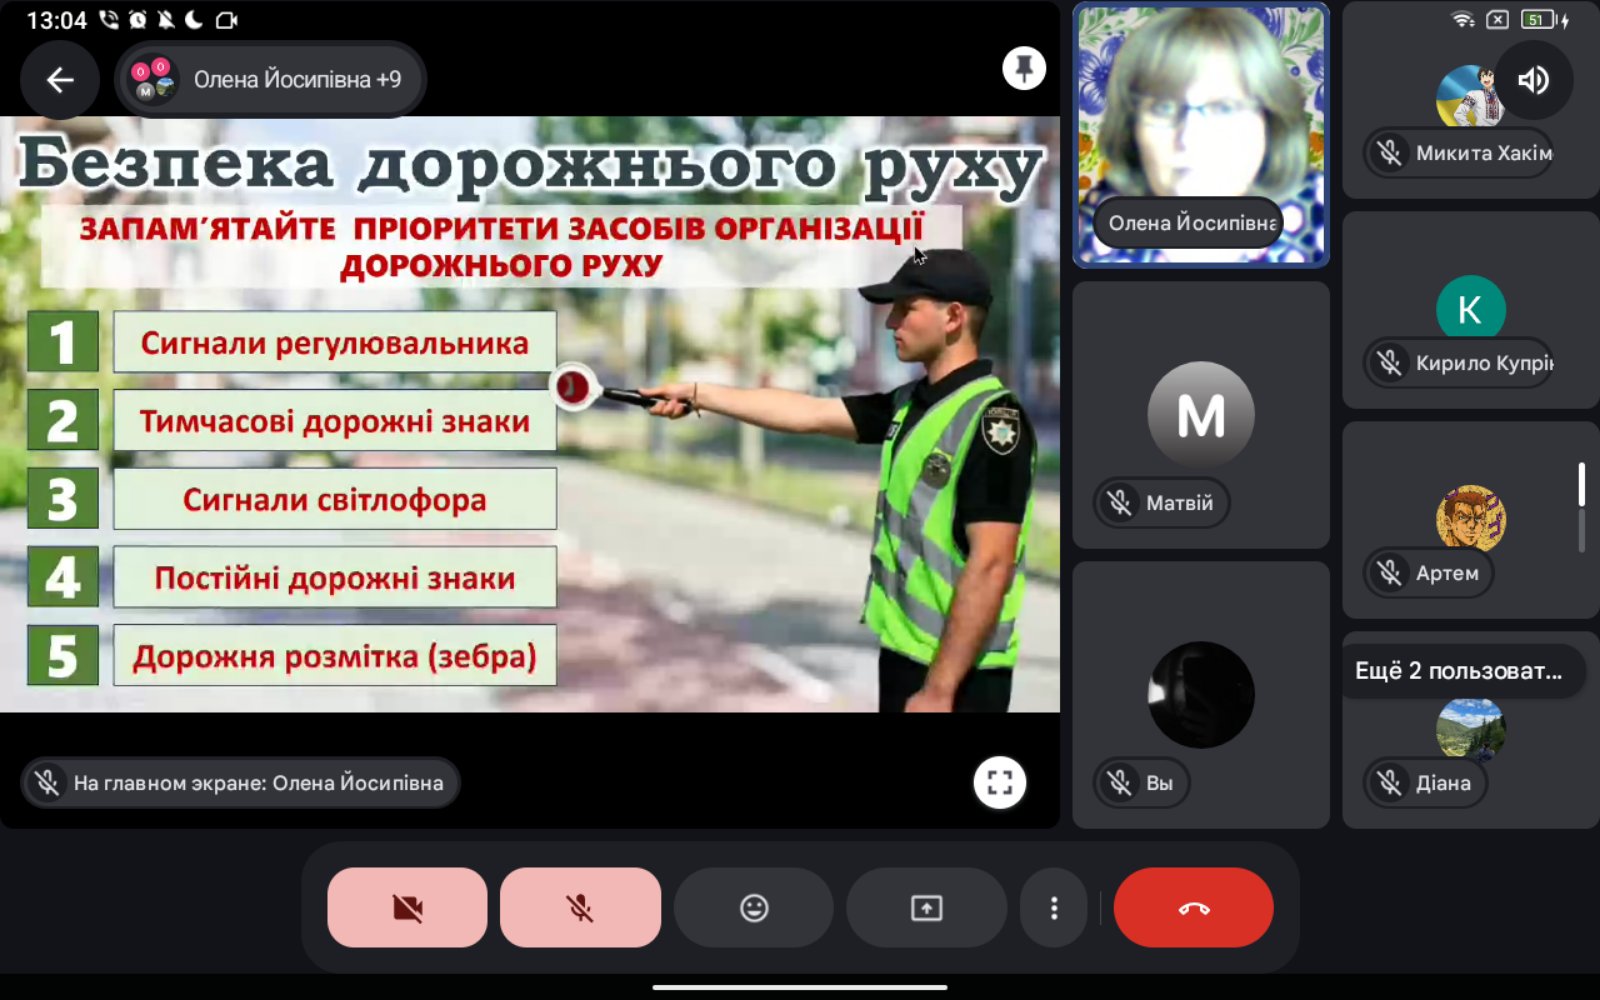Open the three-dot more options menu
The image size is (1600, 1000).
1054,907
